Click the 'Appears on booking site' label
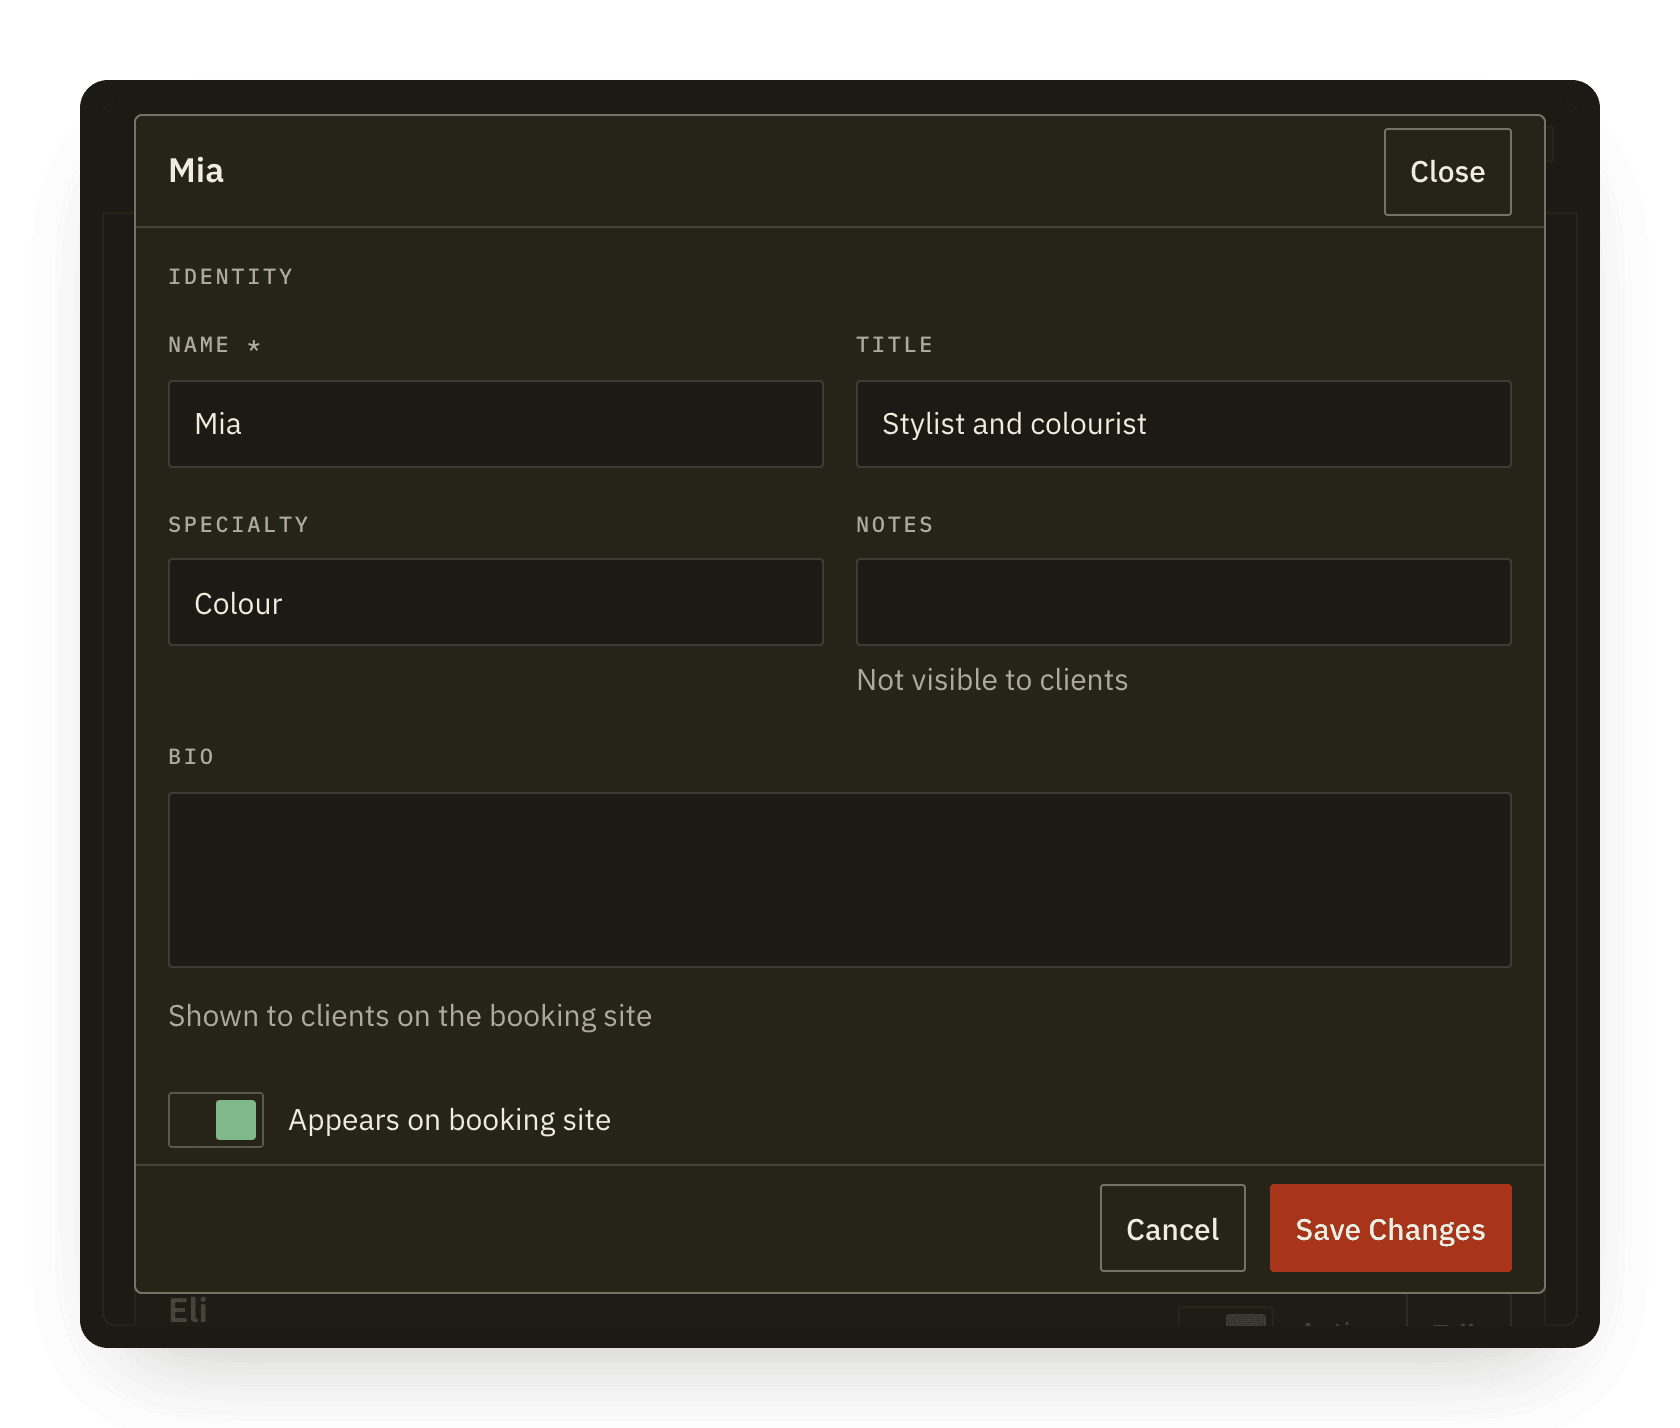The height and width of the screenshot is (1428, 1680). [x=449, y=1120]
